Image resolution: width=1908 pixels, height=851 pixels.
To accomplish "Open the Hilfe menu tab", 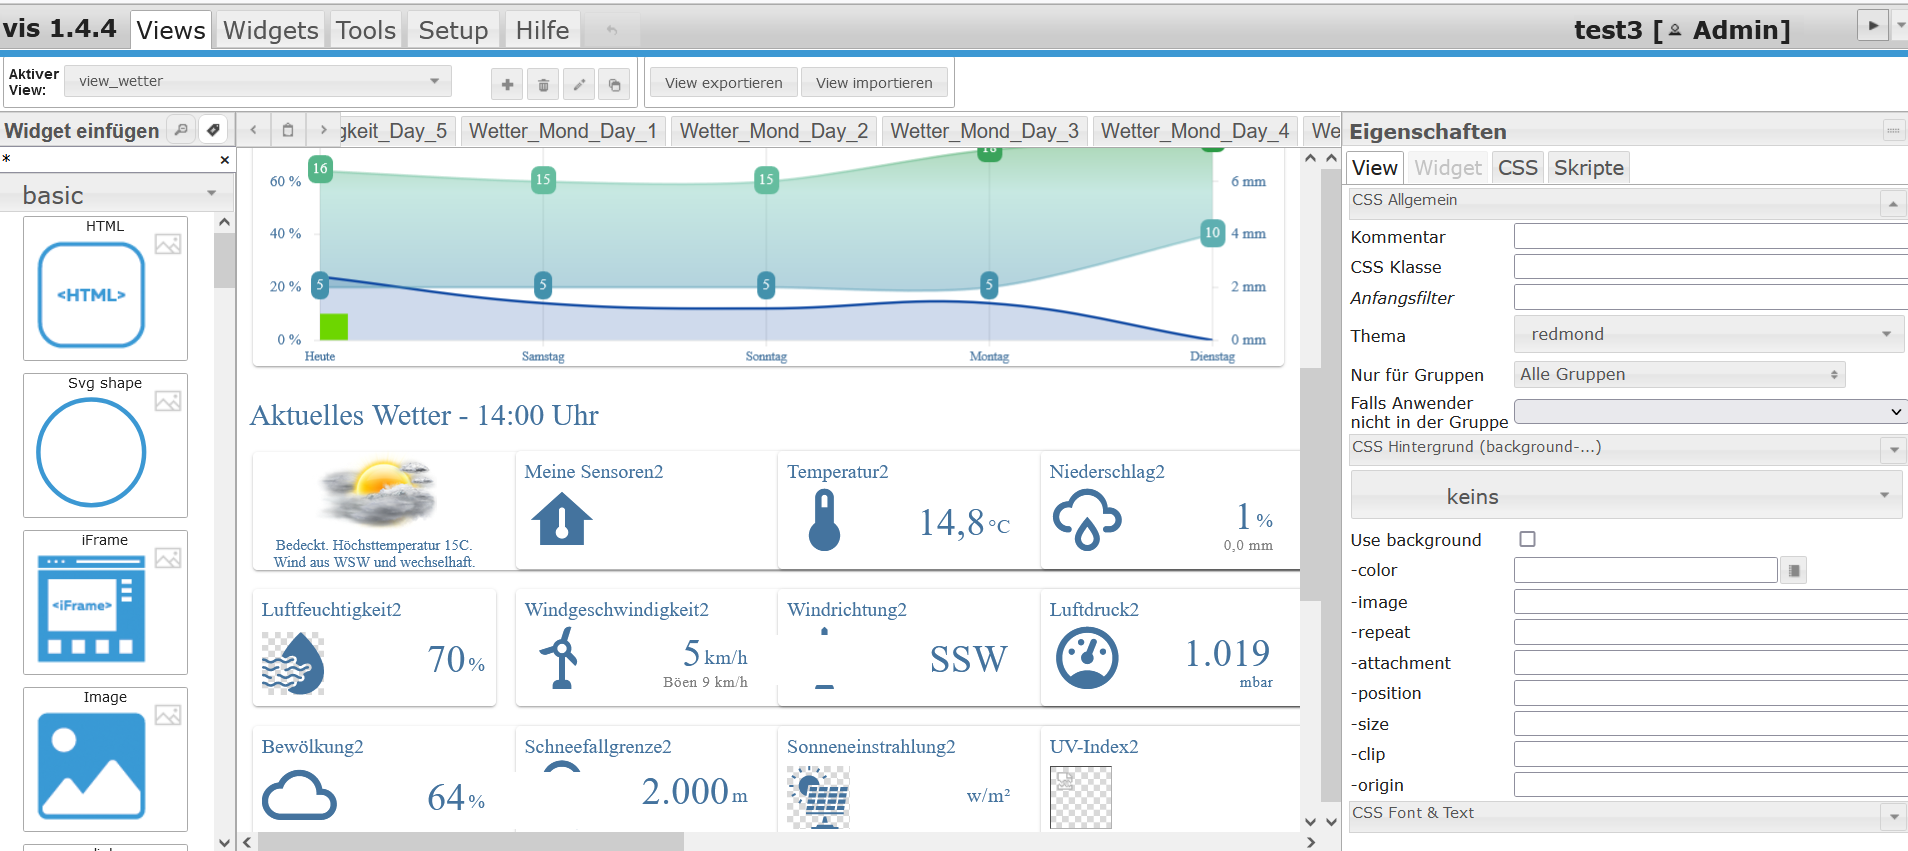I will 542,30.
